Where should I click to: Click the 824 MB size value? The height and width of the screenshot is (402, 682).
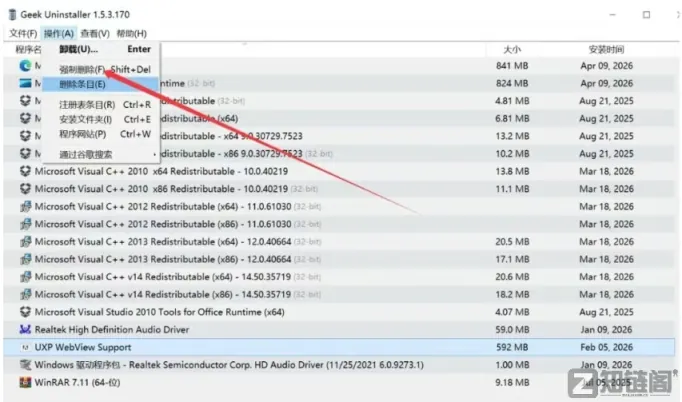(x=512, y=83)
